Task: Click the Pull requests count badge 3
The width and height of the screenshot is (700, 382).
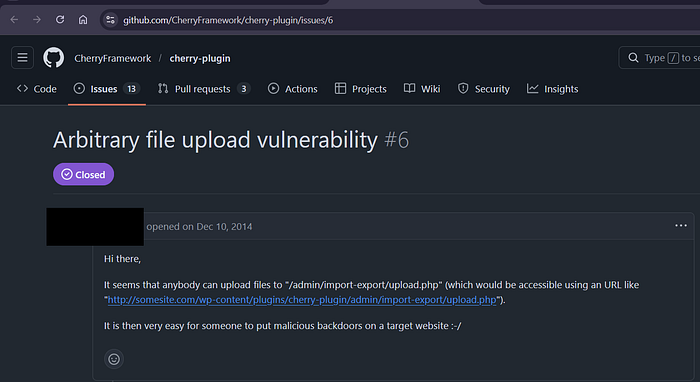Action: tap(244, 89)
